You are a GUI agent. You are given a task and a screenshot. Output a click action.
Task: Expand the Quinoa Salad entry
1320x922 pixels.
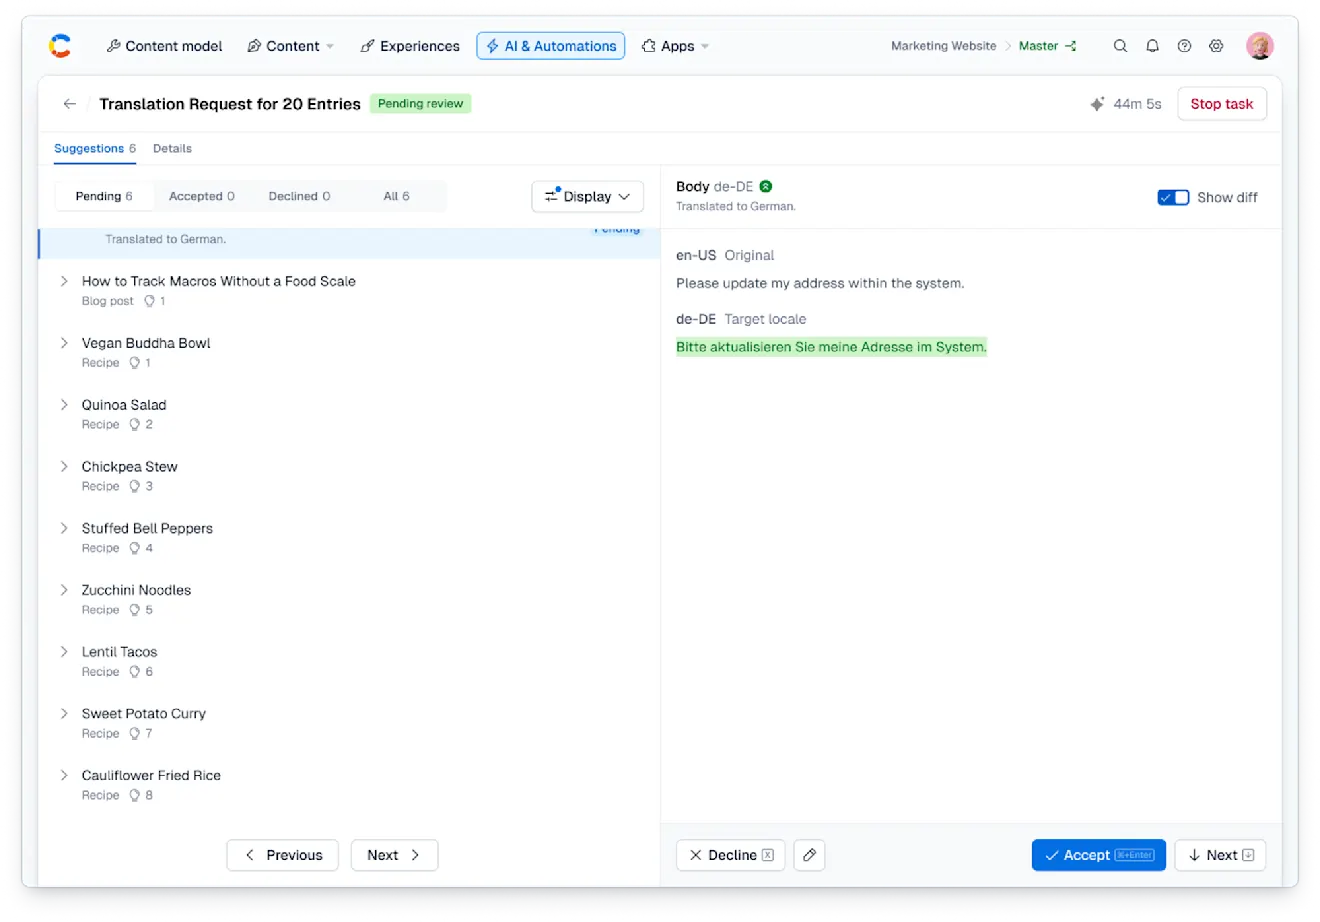[64, 405]
